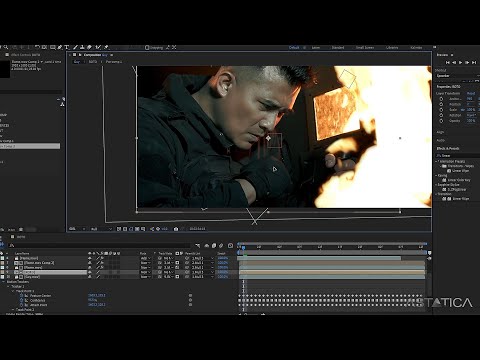Toggle shy layers switch in timeline

207,246
